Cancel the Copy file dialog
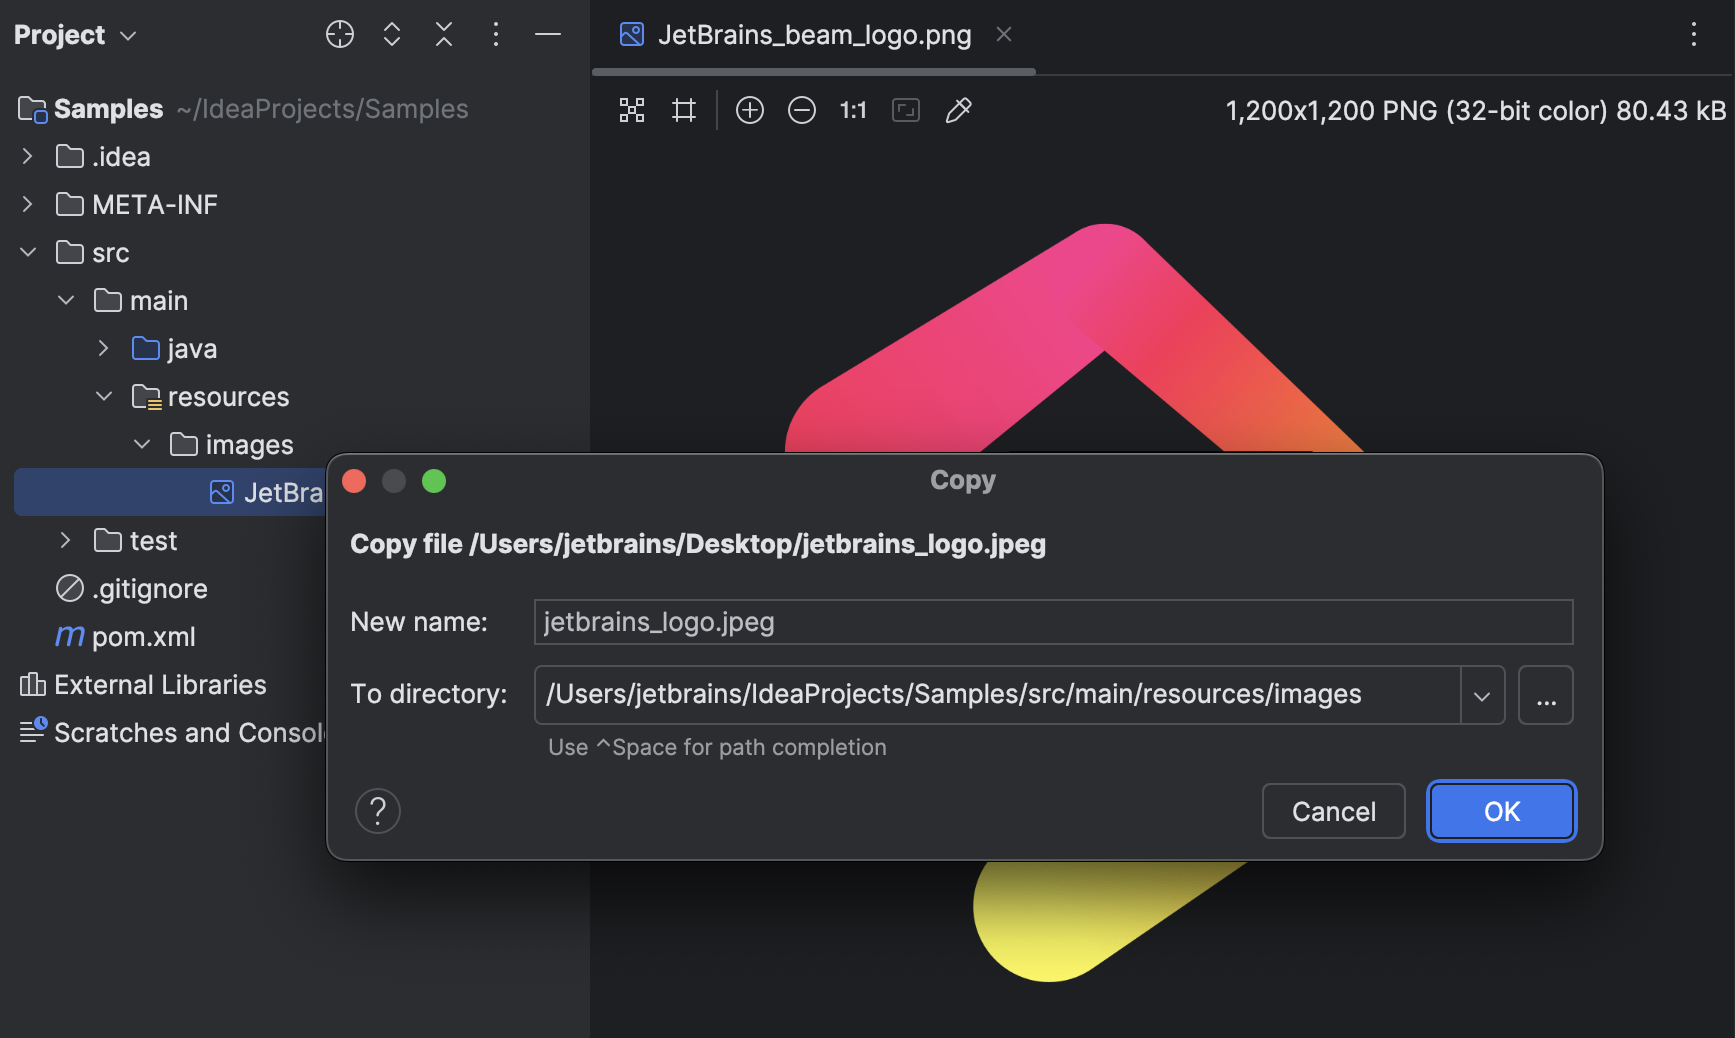The image size is (1735, 1038). point(1333,811)
